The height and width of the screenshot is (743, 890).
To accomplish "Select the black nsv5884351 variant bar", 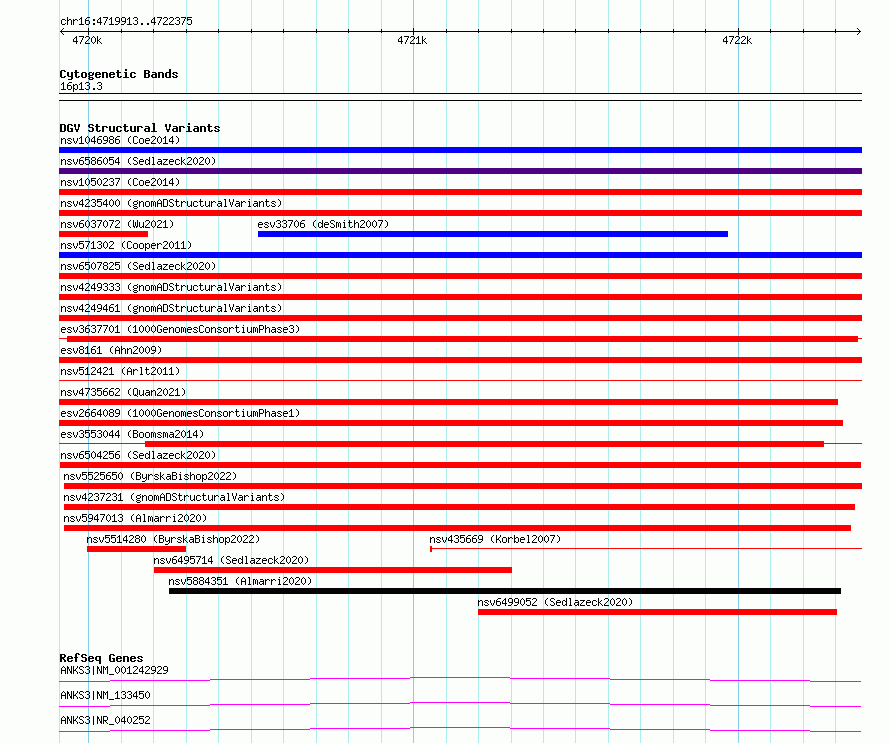I will (x=505, y=591).
